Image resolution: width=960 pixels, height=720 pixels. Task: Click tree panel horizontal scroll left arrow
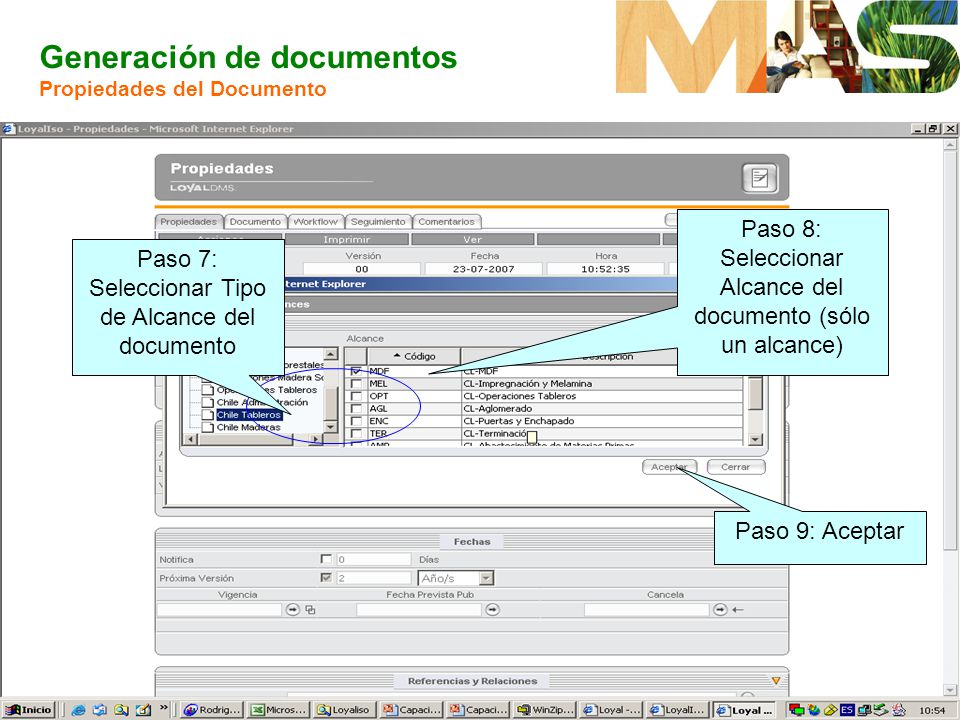click(x=190, y=439)
